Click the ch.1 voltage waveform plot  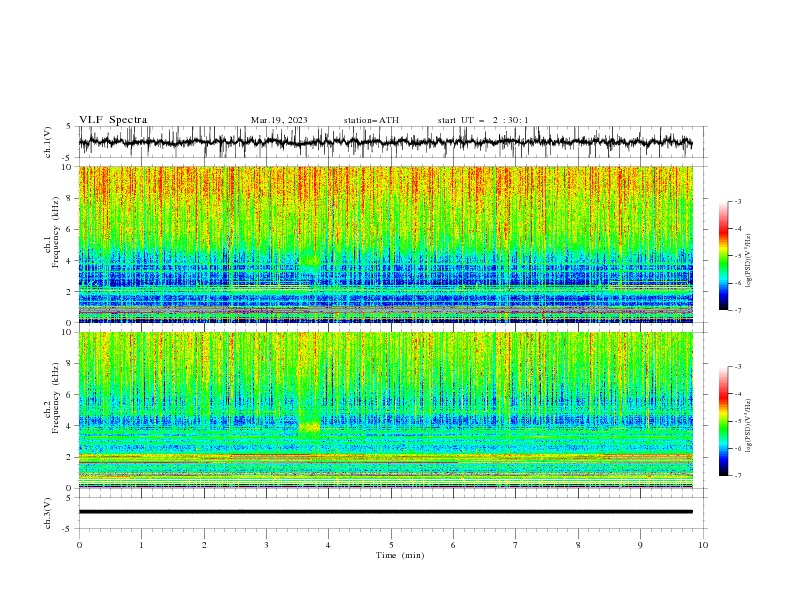[385, 142]
